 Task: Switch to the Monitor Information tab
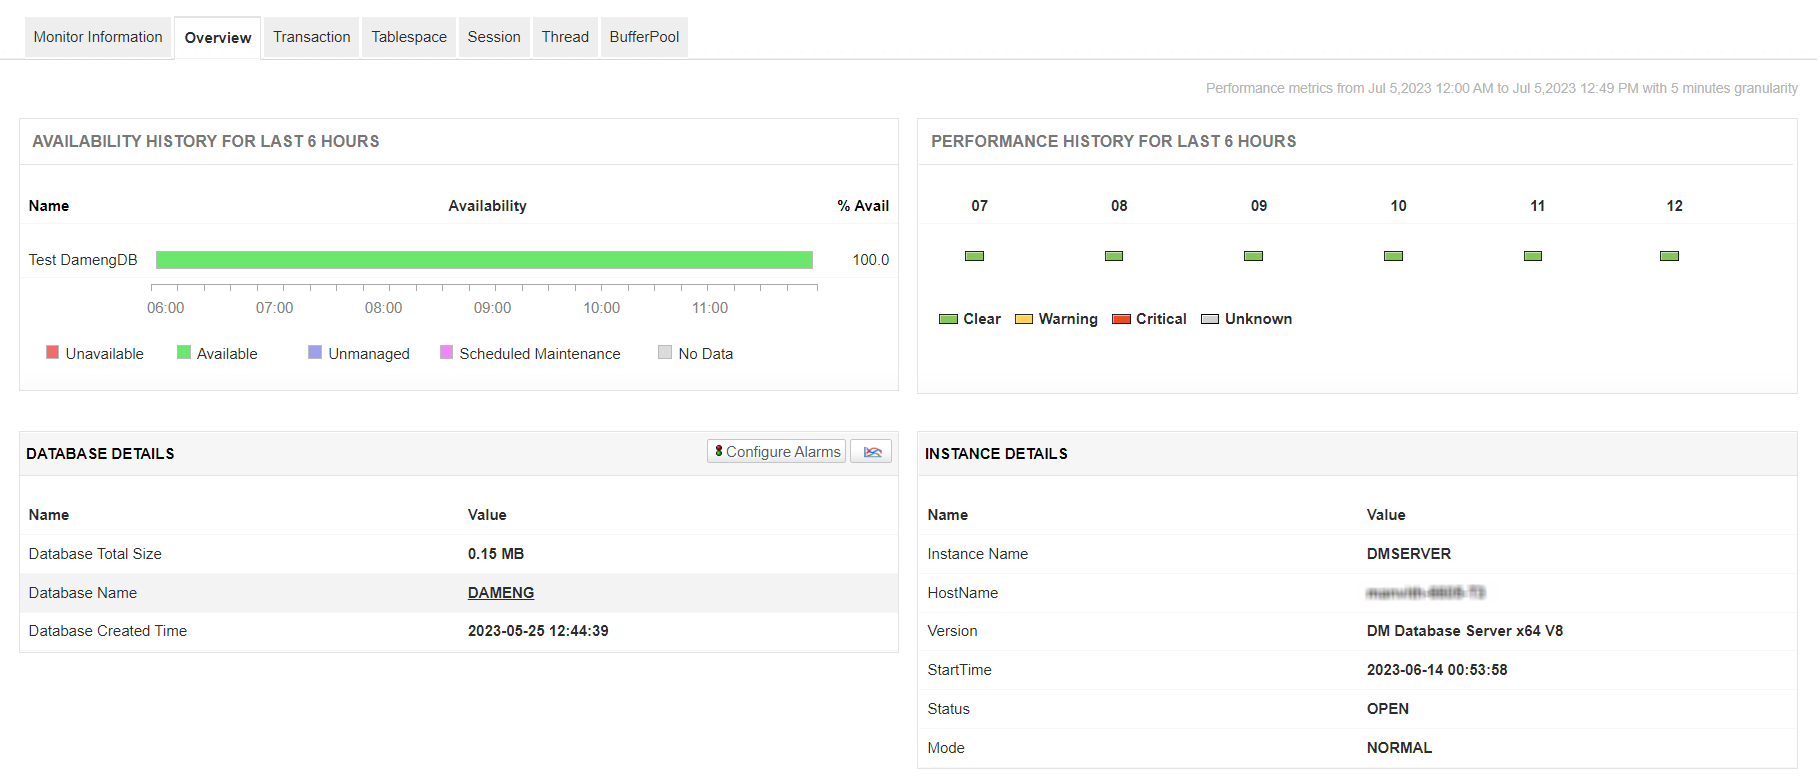tap(98, 37)
